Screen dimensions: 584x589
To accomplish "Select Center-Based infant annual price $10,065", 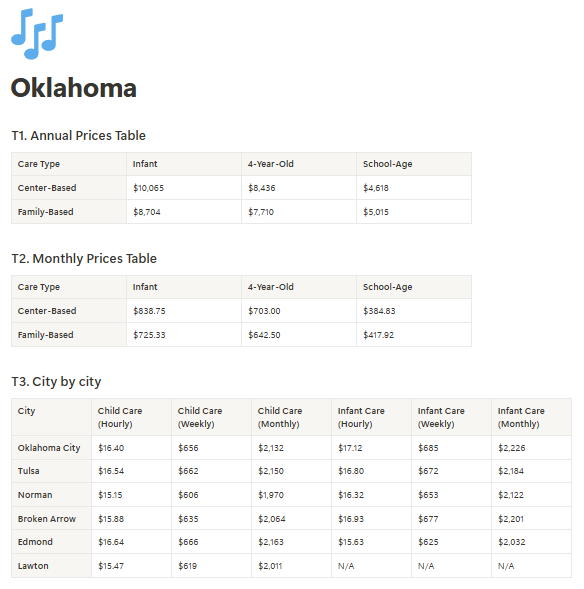I will click(x=184, y=188).
